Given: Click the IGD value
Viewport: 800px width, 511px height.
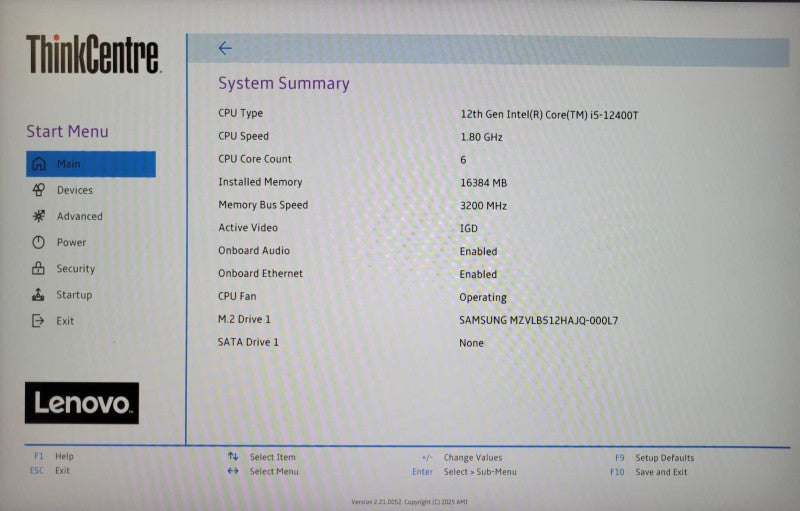Looking at the screenshot, I should coord(469,228).
